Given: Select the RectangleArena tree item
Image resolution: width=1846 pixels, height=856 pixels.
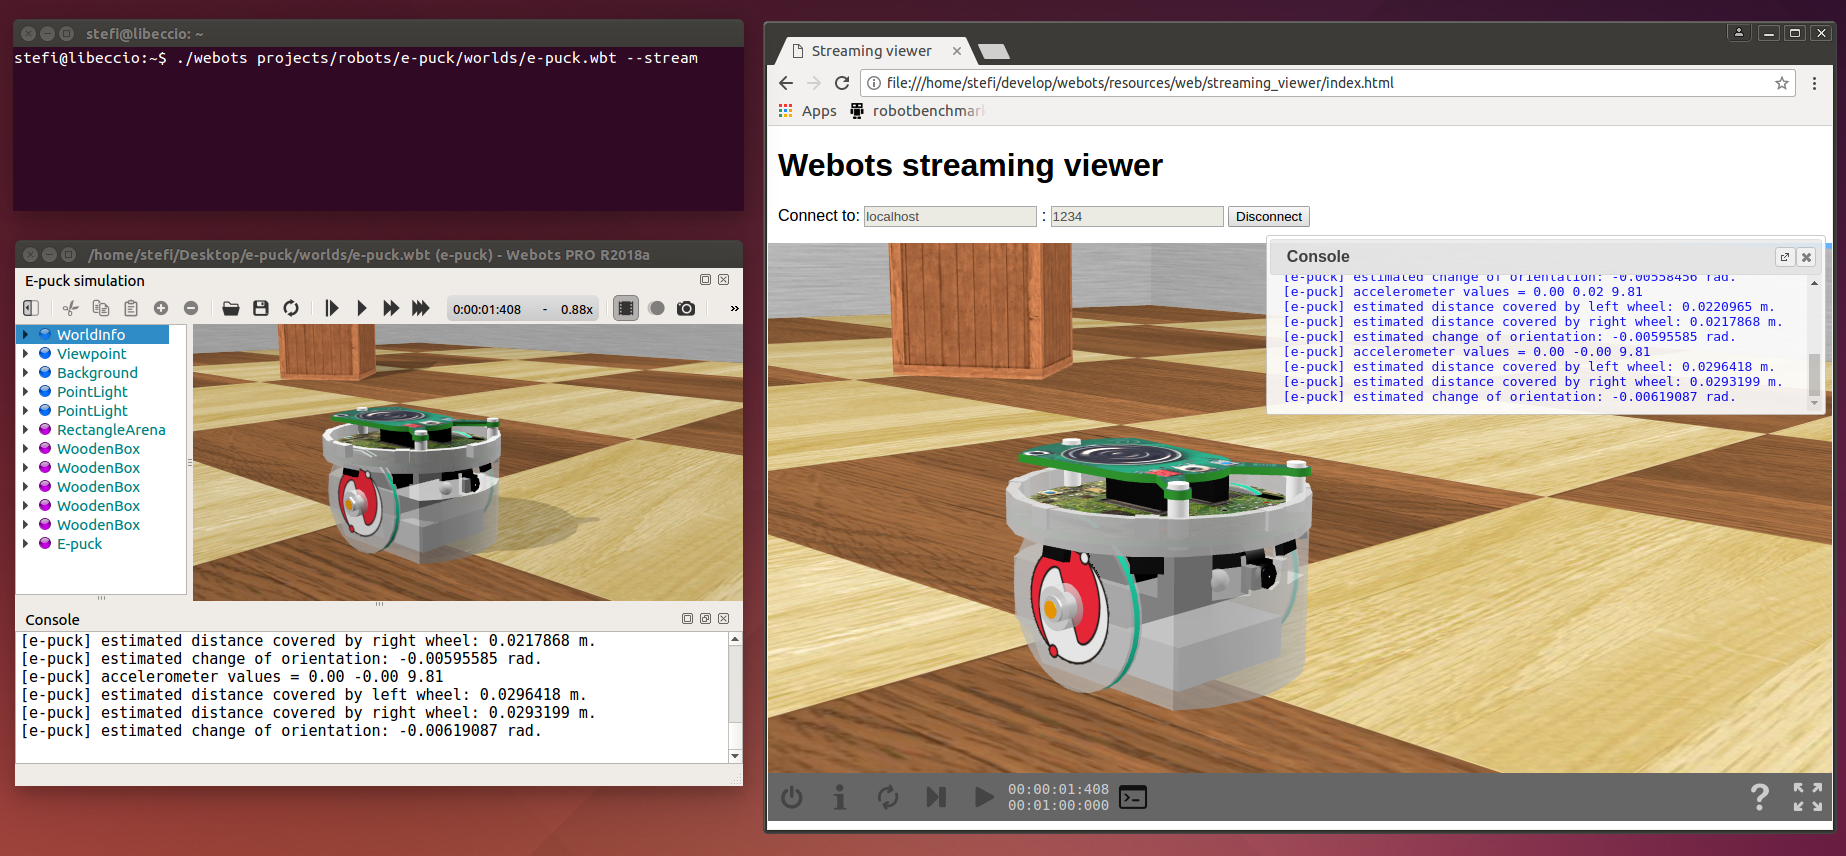Looking at the screenshot, I should click(111, 429).
